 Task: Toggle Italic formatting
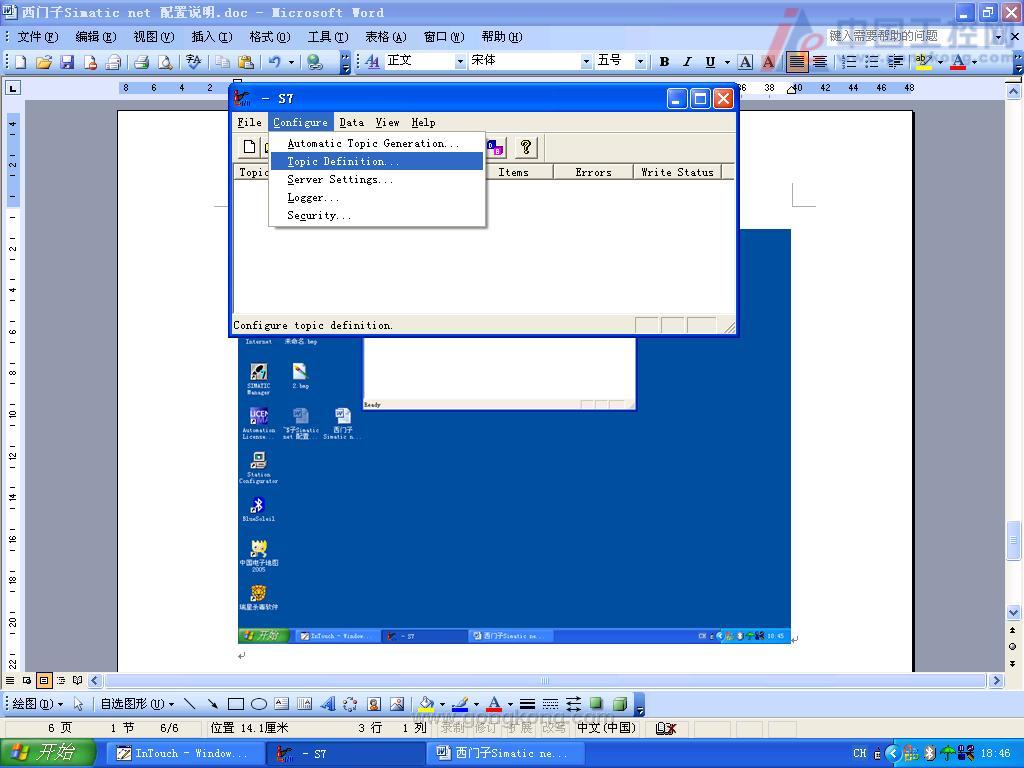coord(687,61)
